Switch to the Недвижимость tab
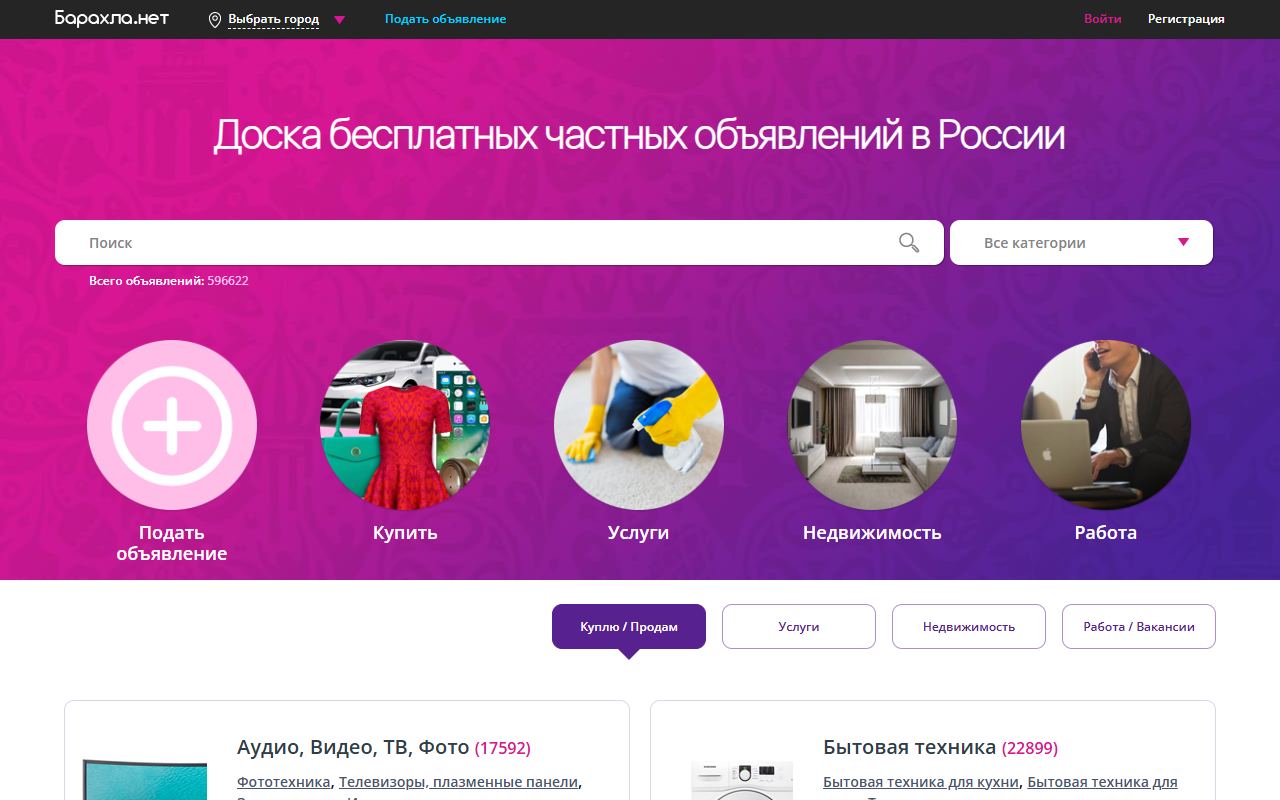This screenshot has width=1280, height=800. click(x=969, y=627)
